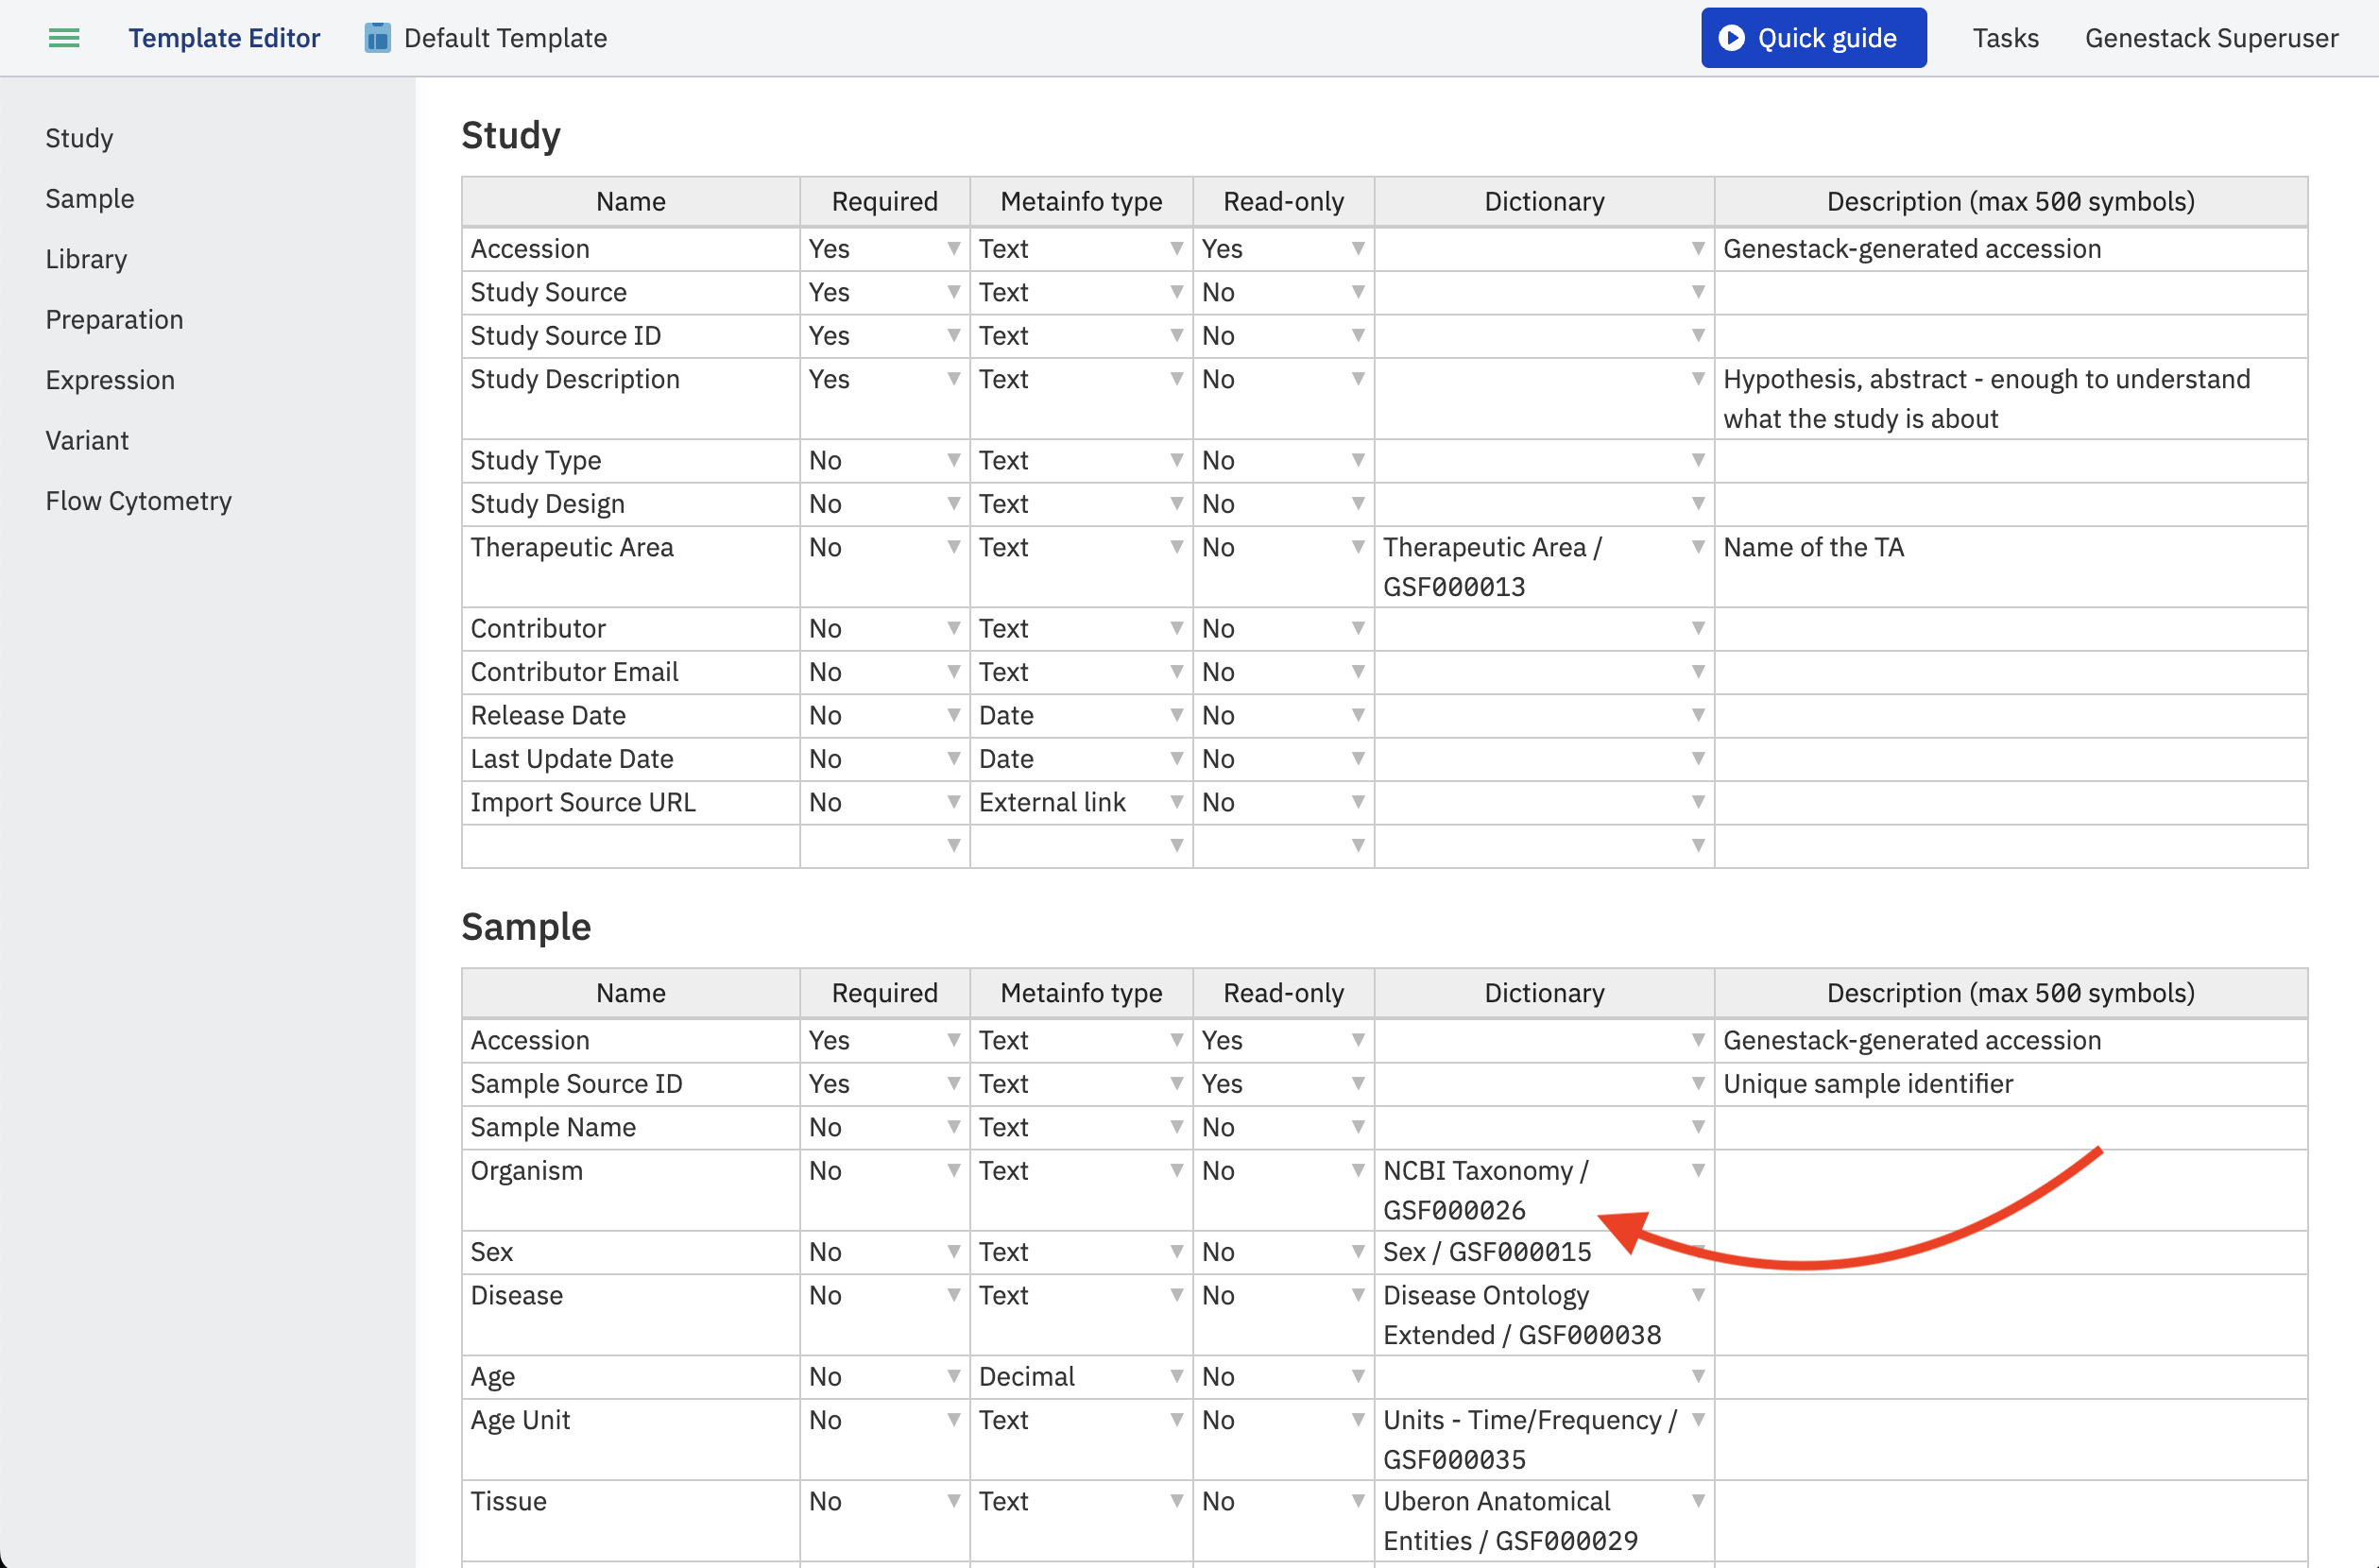Click the Quick guide button

(1813, 38)
